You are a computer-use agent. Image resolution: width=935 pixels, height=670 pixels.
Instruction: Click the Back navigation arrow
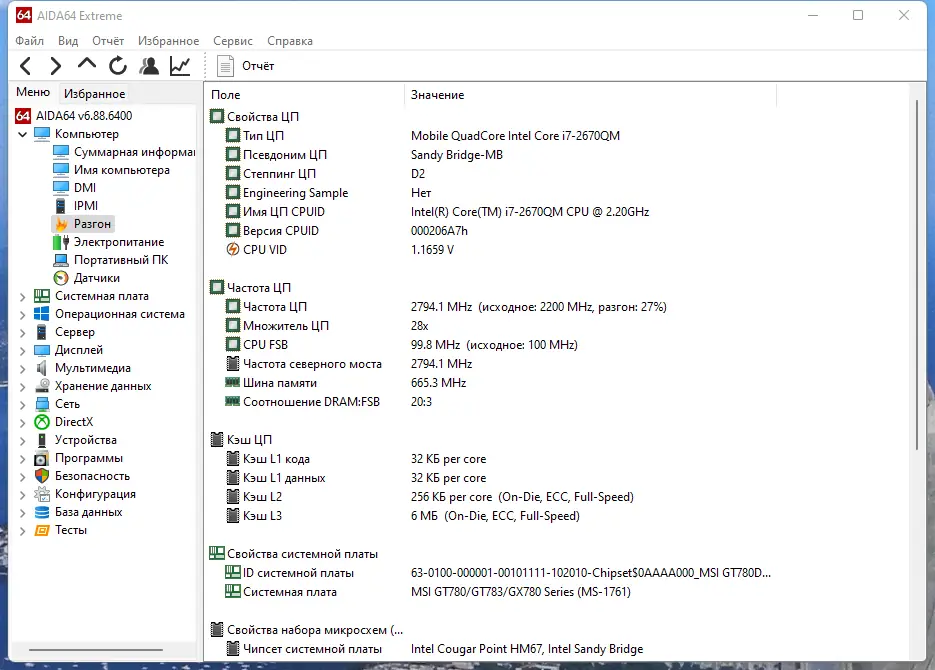click(26, 66)
